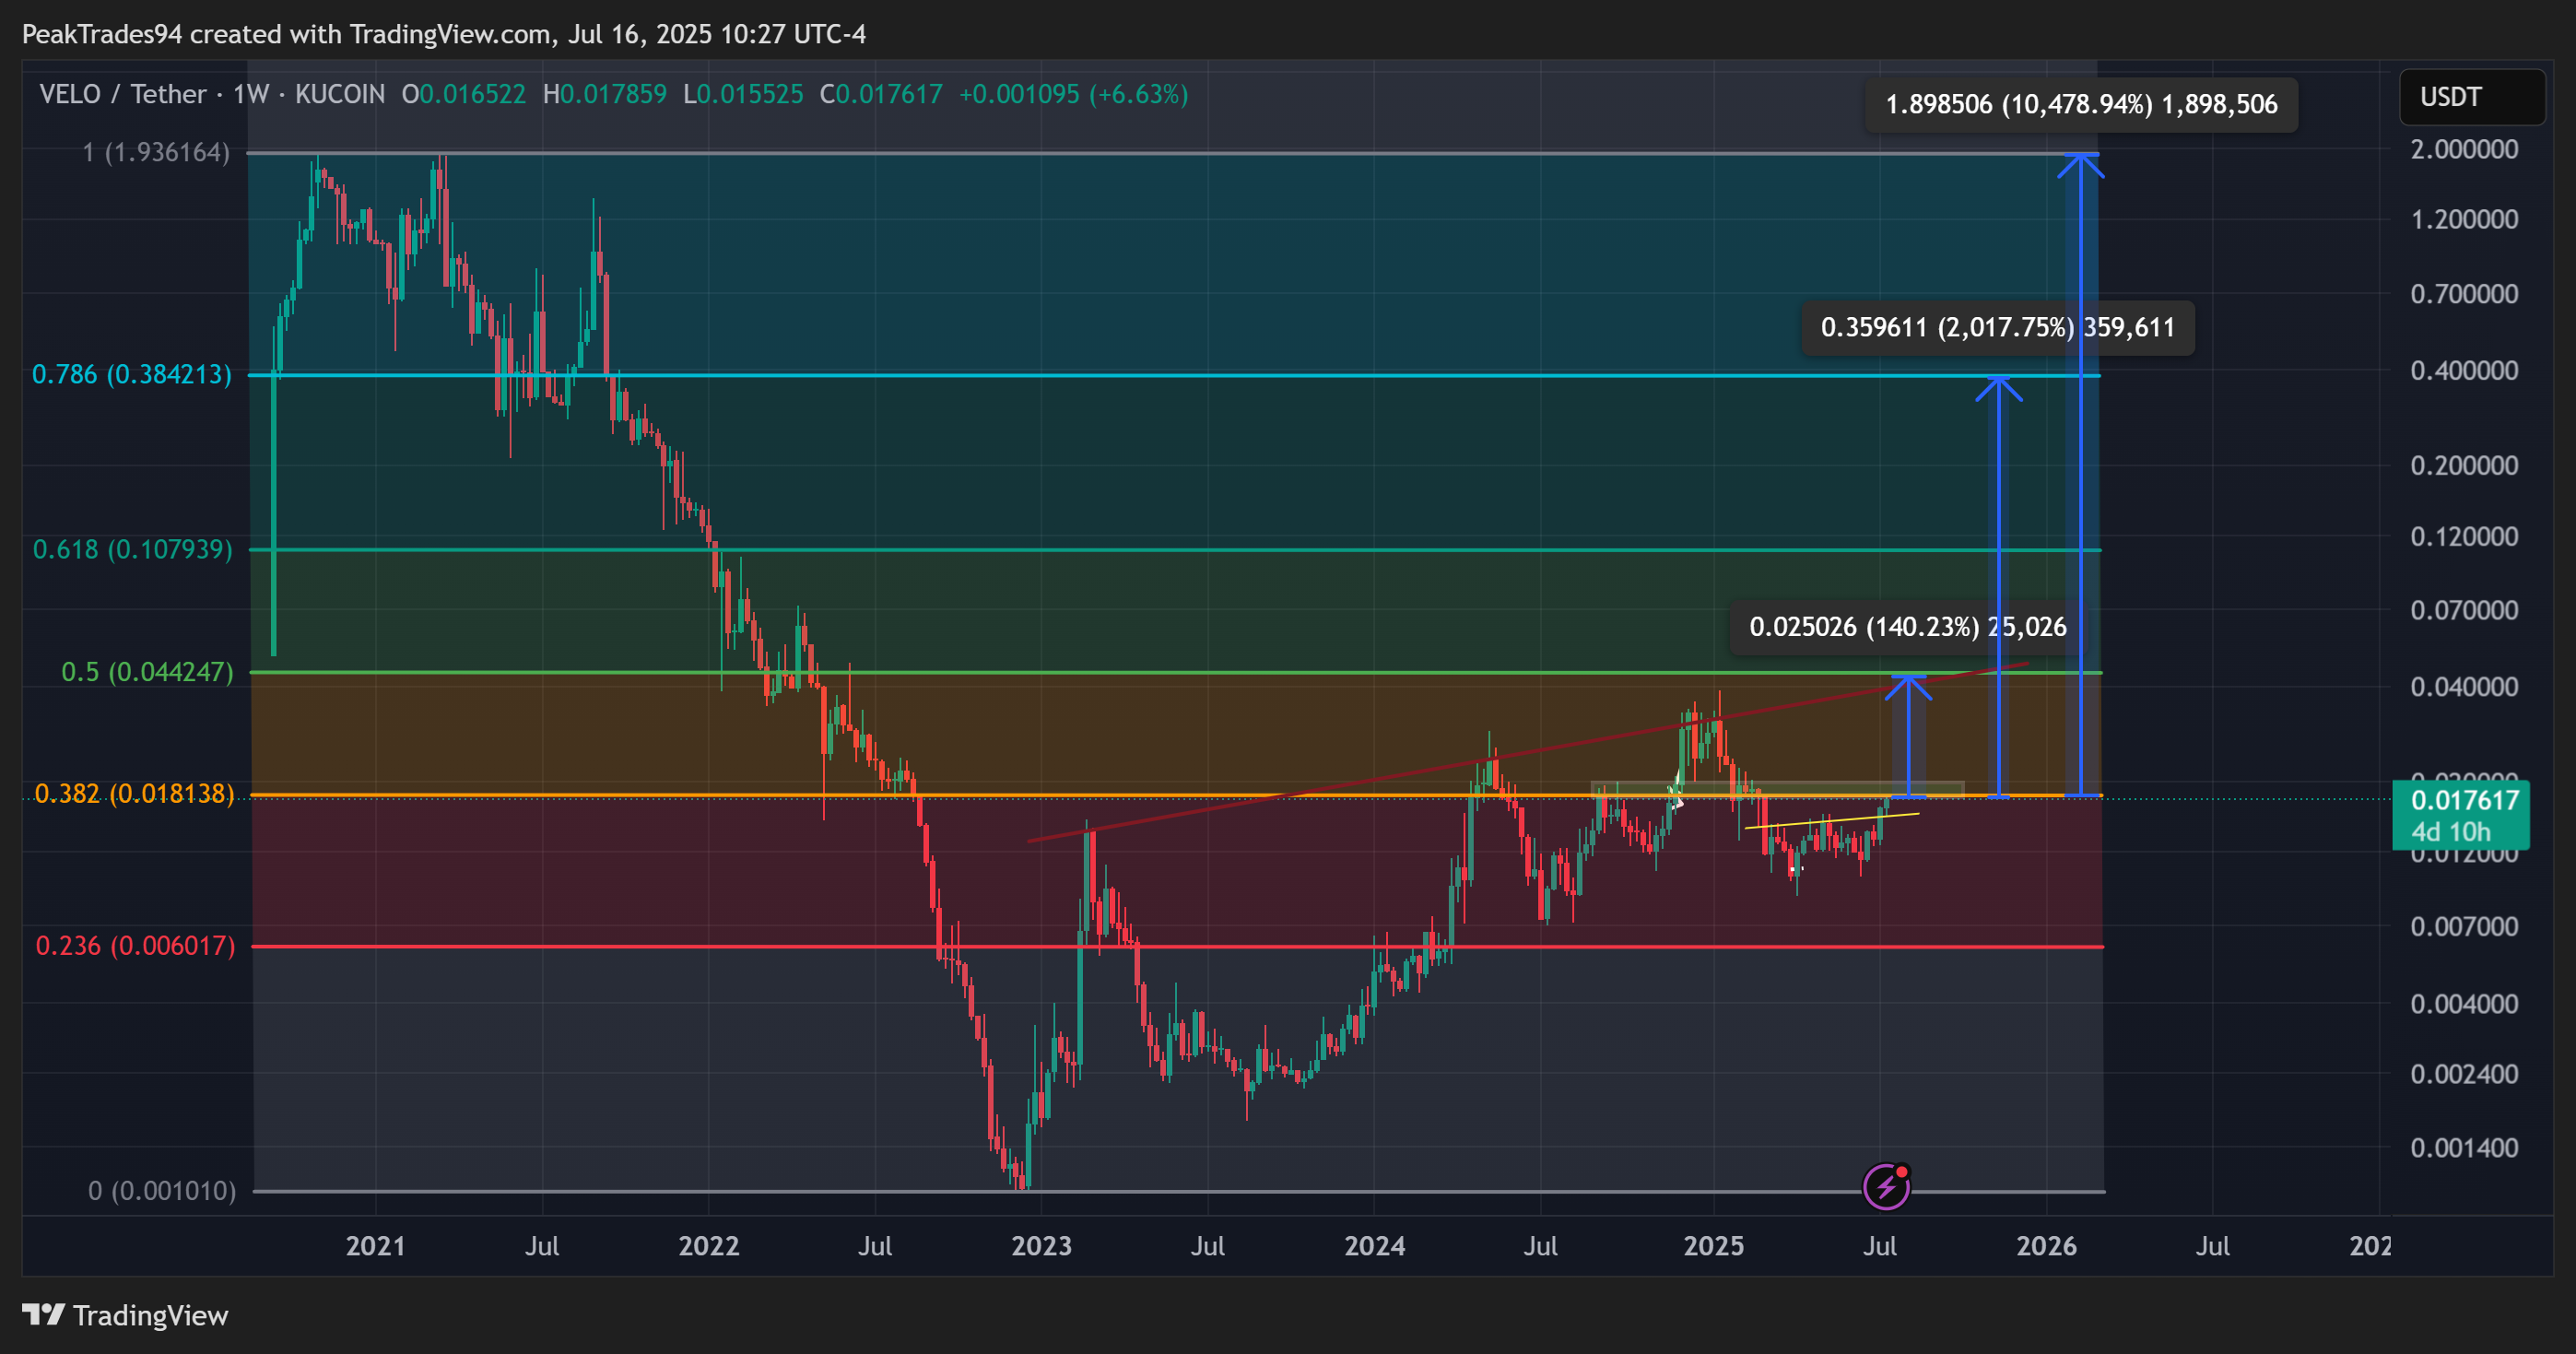This screenshot has width=2576, height=1354.
Task: Click the 2024 label on the time axis
Action: (1375, 1246)
